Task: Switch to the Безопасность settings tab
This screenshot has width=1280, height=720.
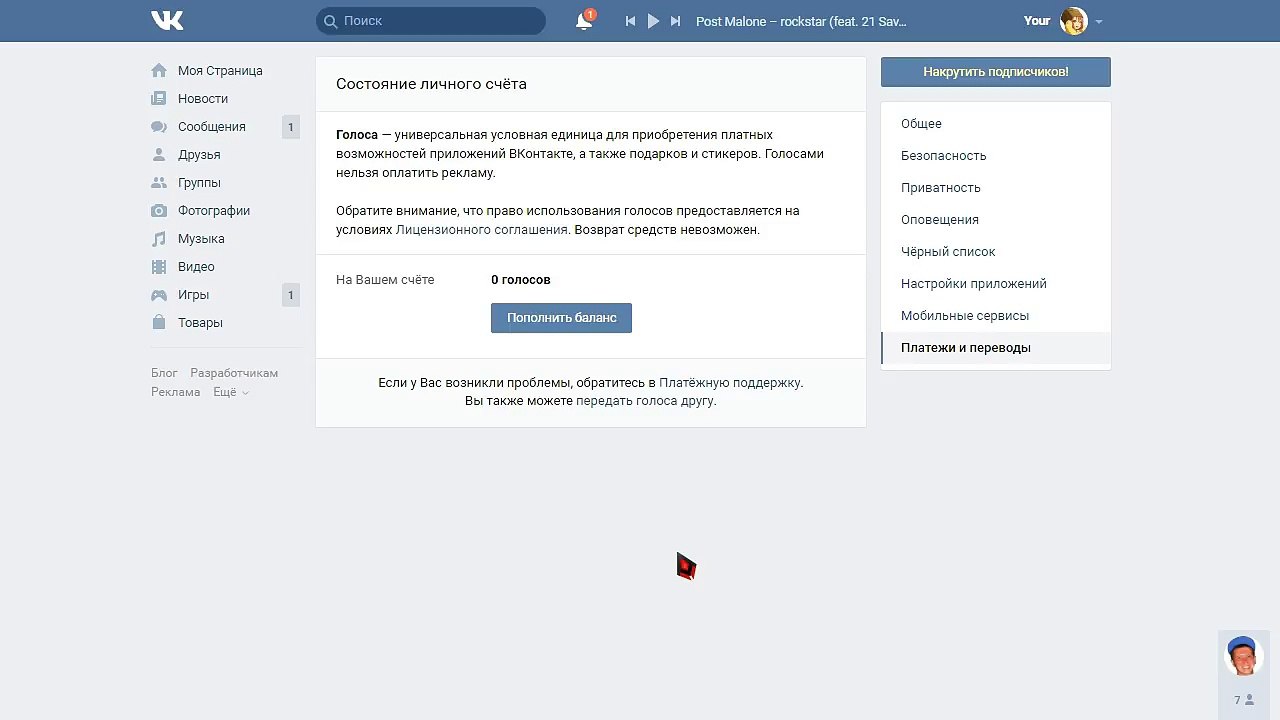Action: 996,156
